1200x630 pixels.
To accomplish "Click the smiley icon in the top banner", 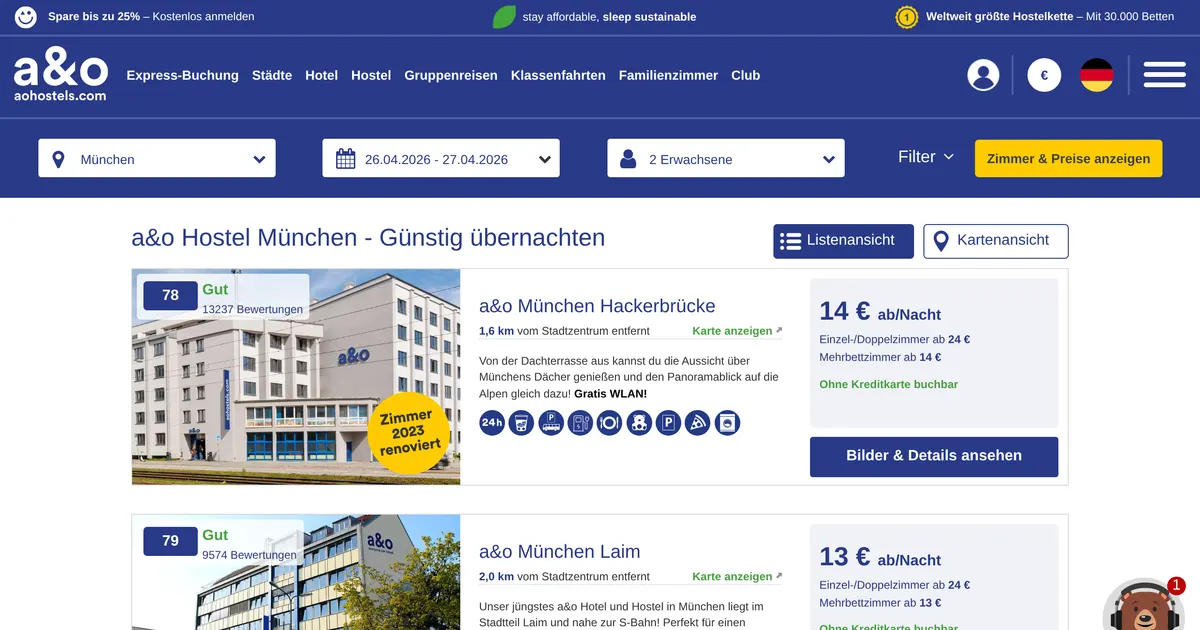I will [26, 17].
